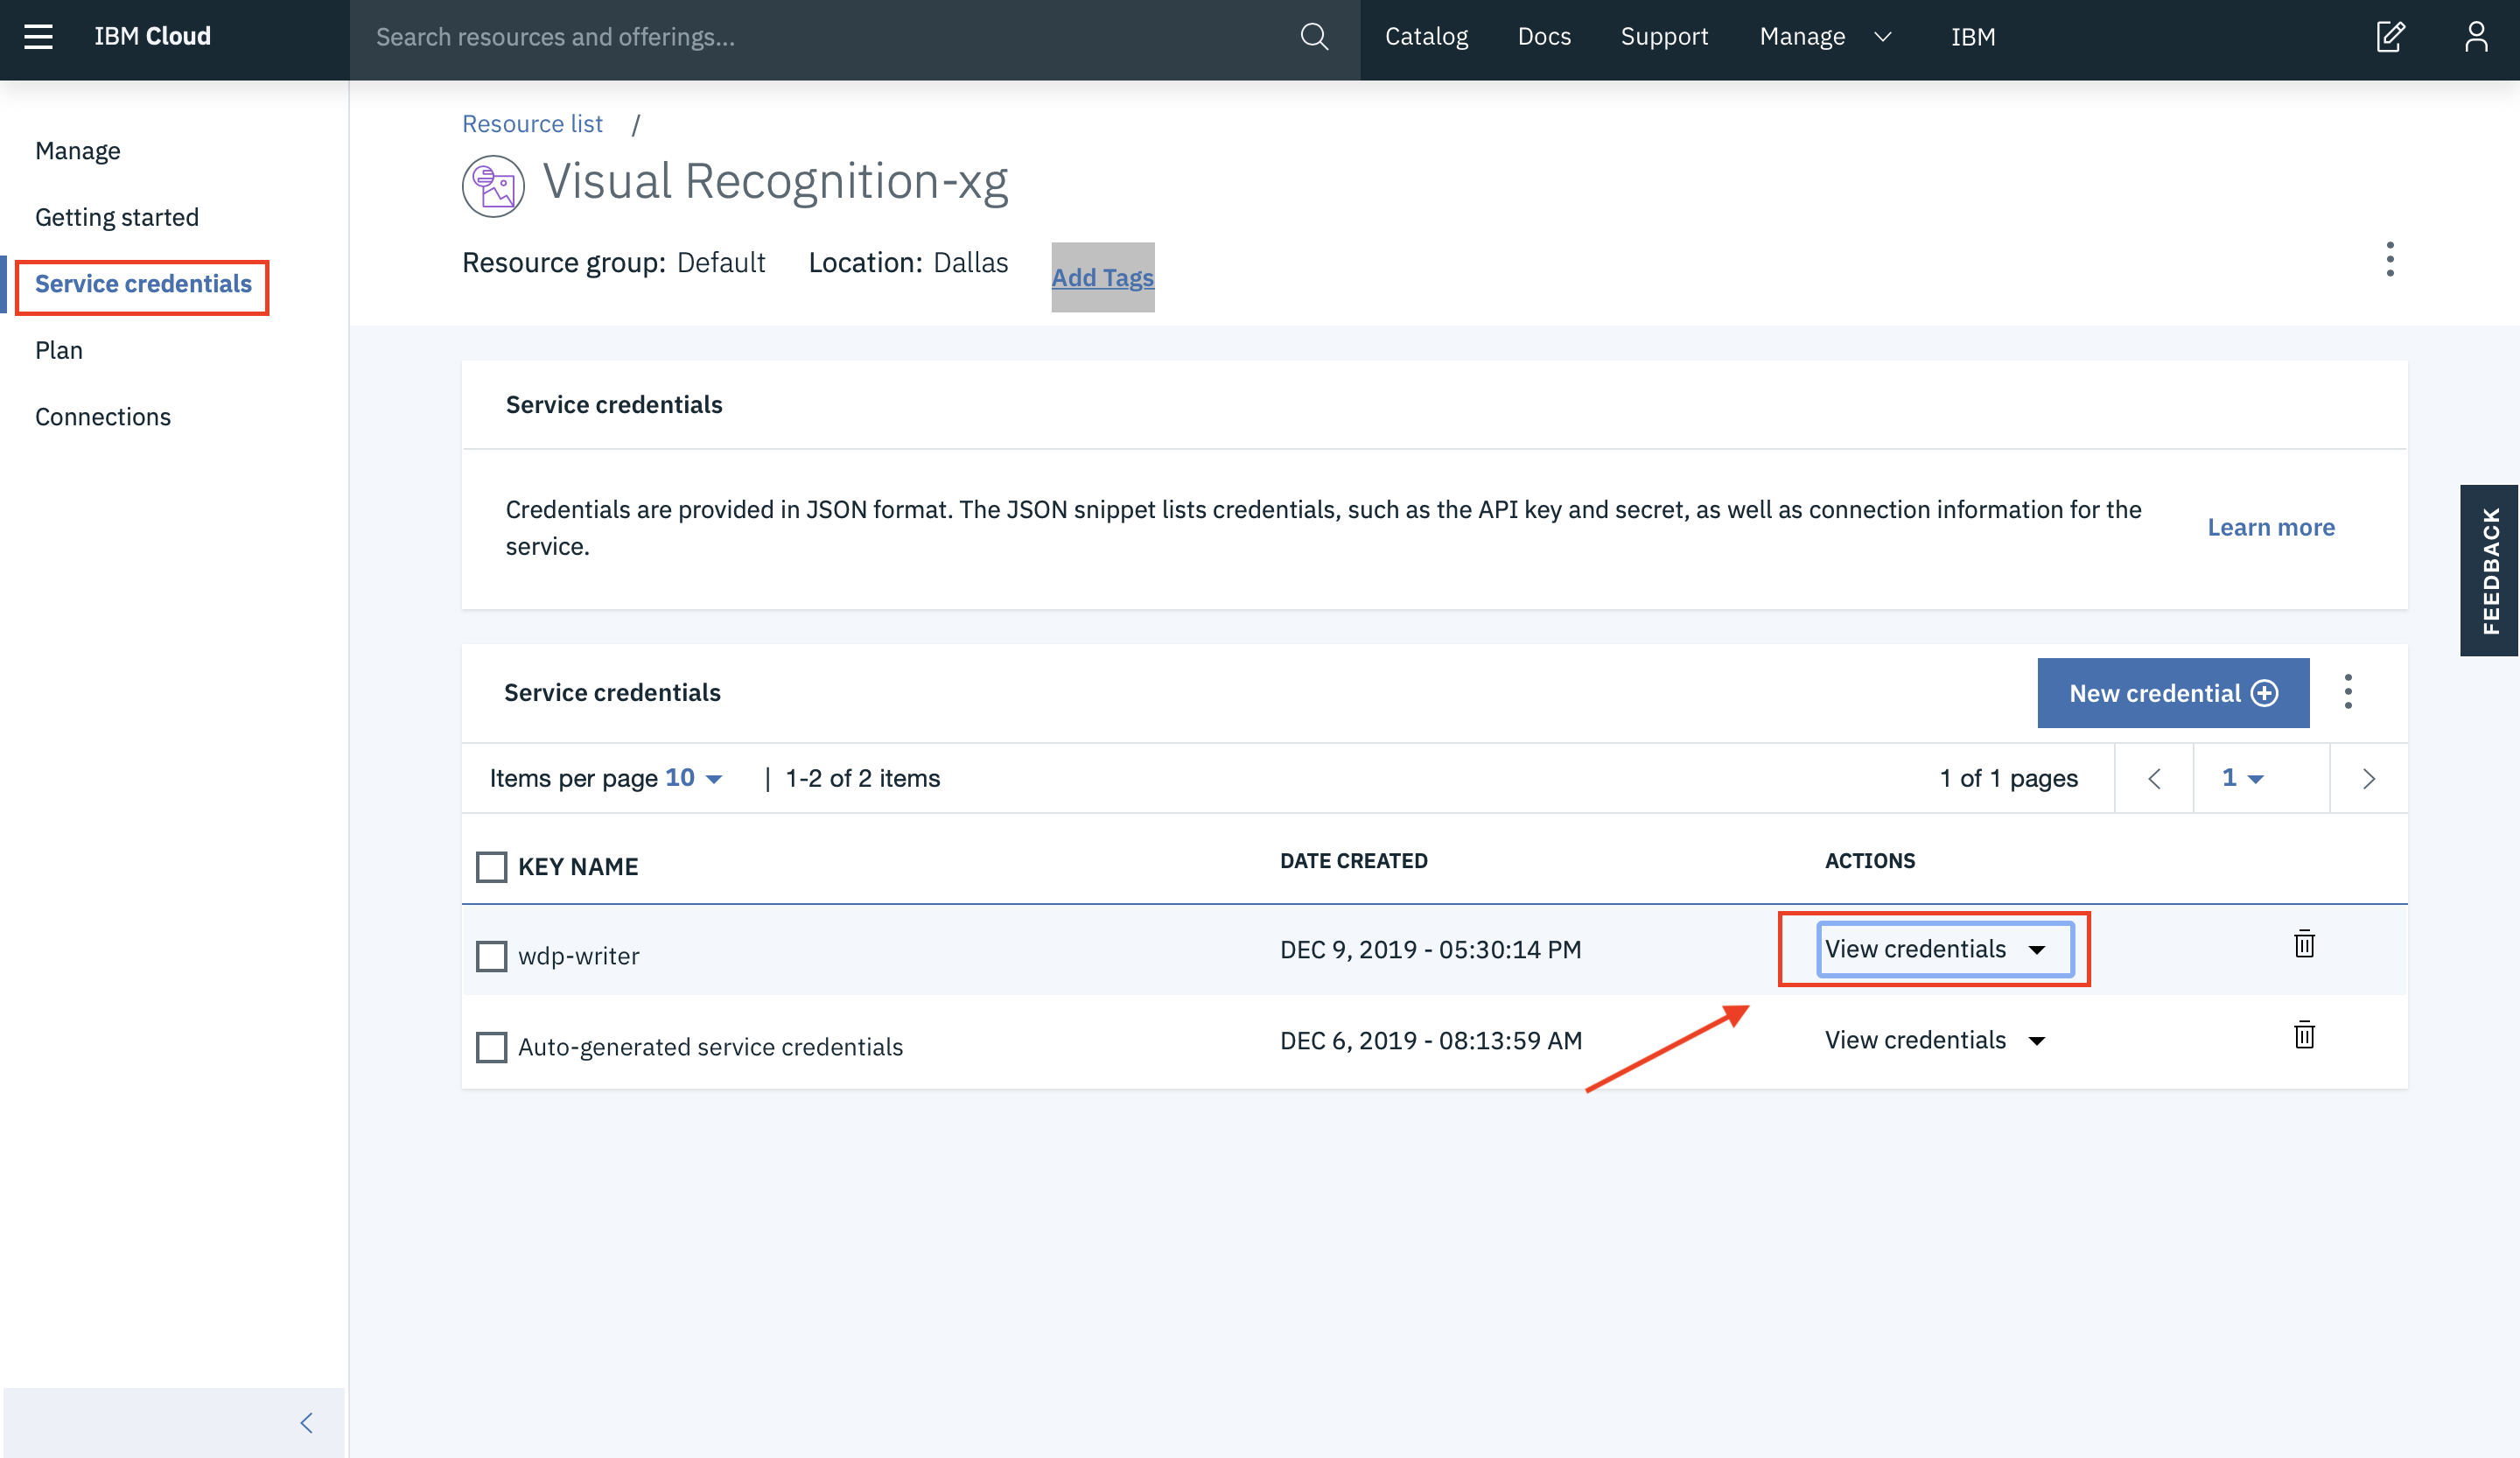The width and height of the screenshot is (2520, 1458).
Task: Open the three-dot menu beside New credential
Action: point(2348,692)
